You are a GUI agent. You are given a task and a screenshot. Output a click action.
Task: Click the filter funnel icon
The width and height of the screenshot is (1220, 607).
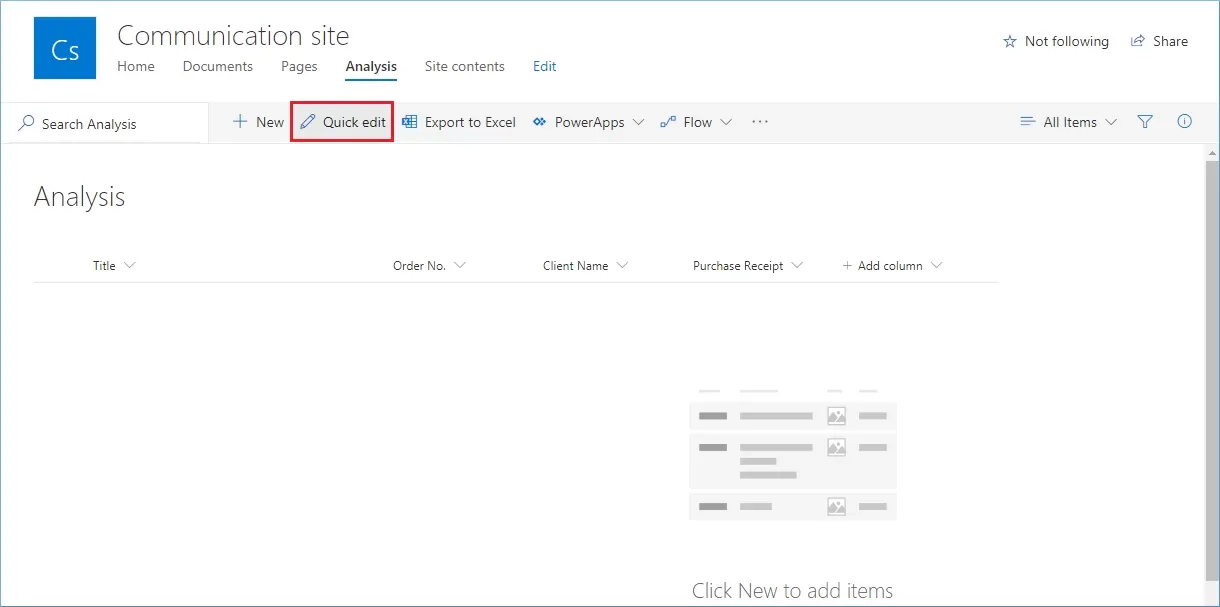(1145, 122)
